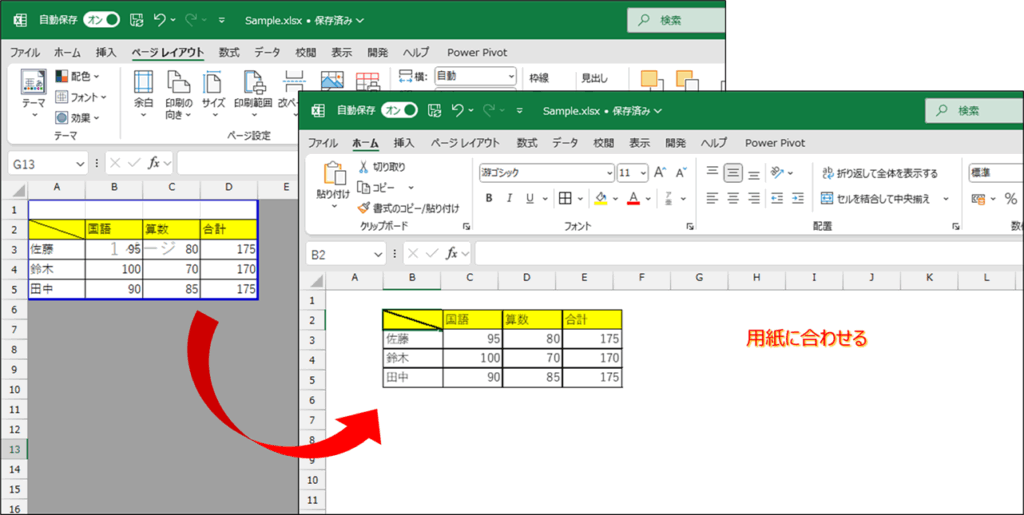The image size is (1024, 515).
Task: Open 配置 group dialog launcher
Action: tap(955, 226)
